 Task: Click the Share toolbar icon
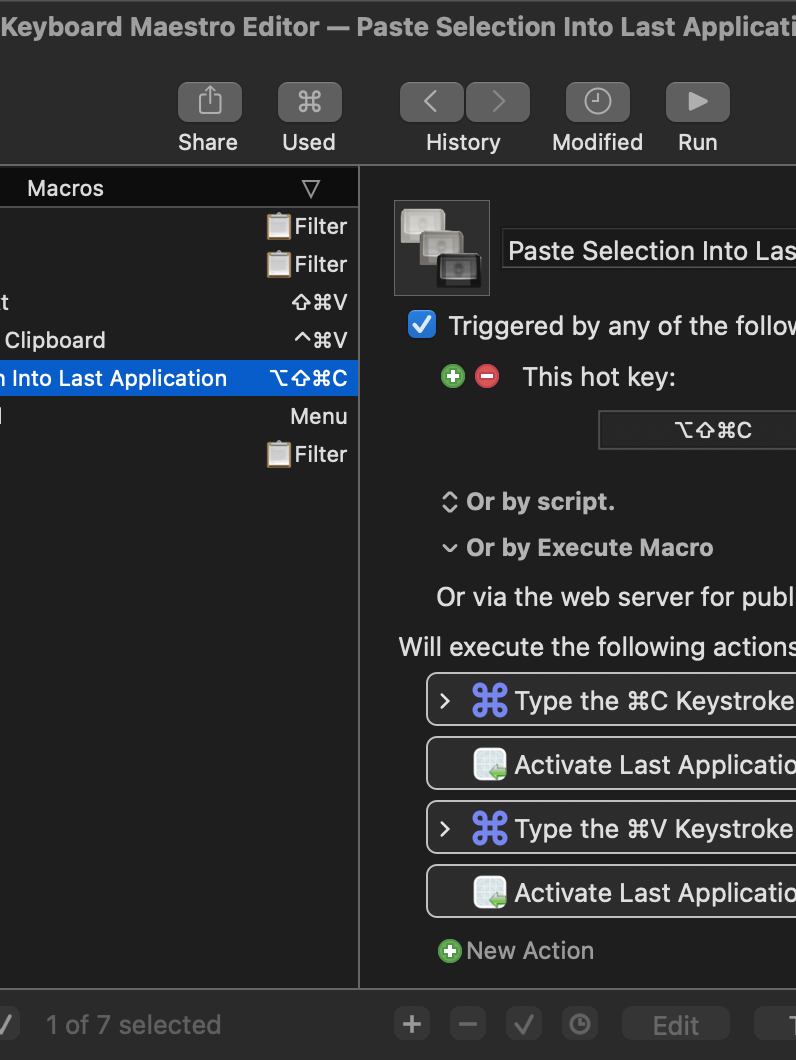[210, 102]
